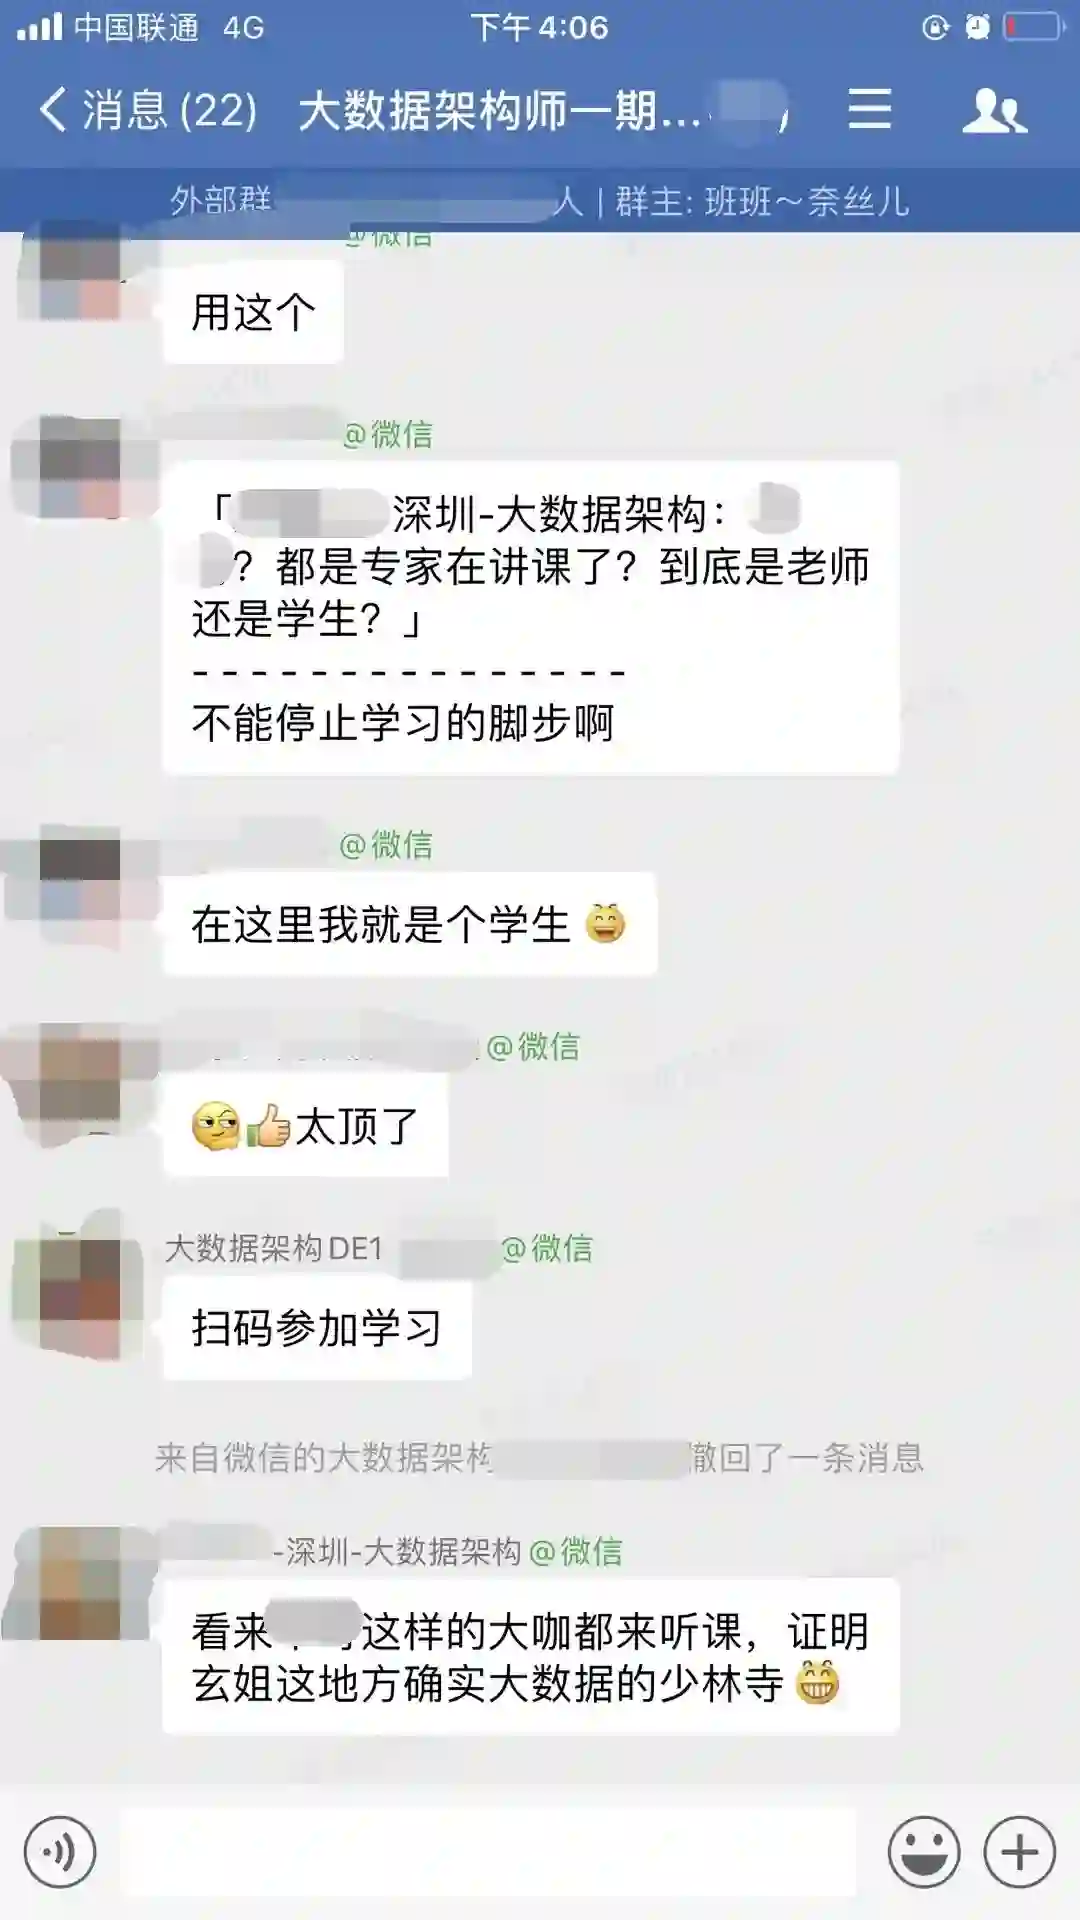This screenshot has height=1920, width=1080.
Task: Tap the plus attachment icon
Action: (1020, 1852)
